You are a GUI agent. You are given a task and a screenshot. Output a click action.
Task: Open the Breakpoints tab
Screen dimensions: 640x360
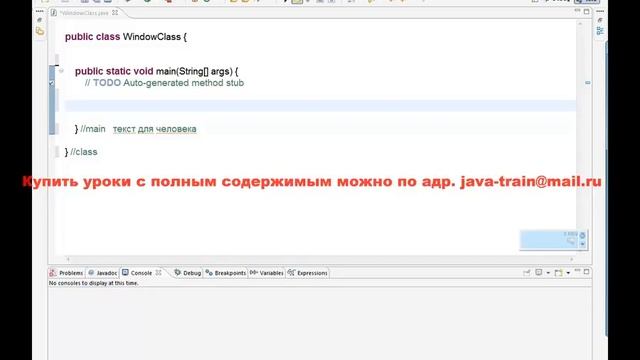point(226,273)
